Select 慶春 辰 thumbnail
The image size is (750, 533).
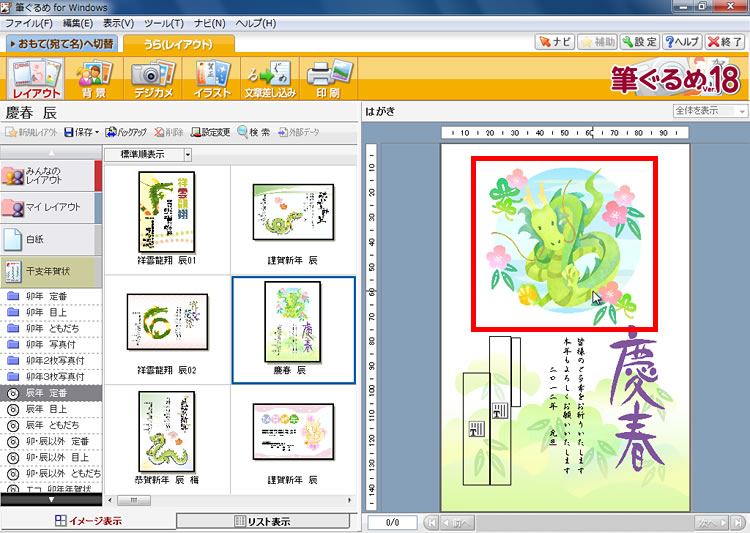pos(293,322)
